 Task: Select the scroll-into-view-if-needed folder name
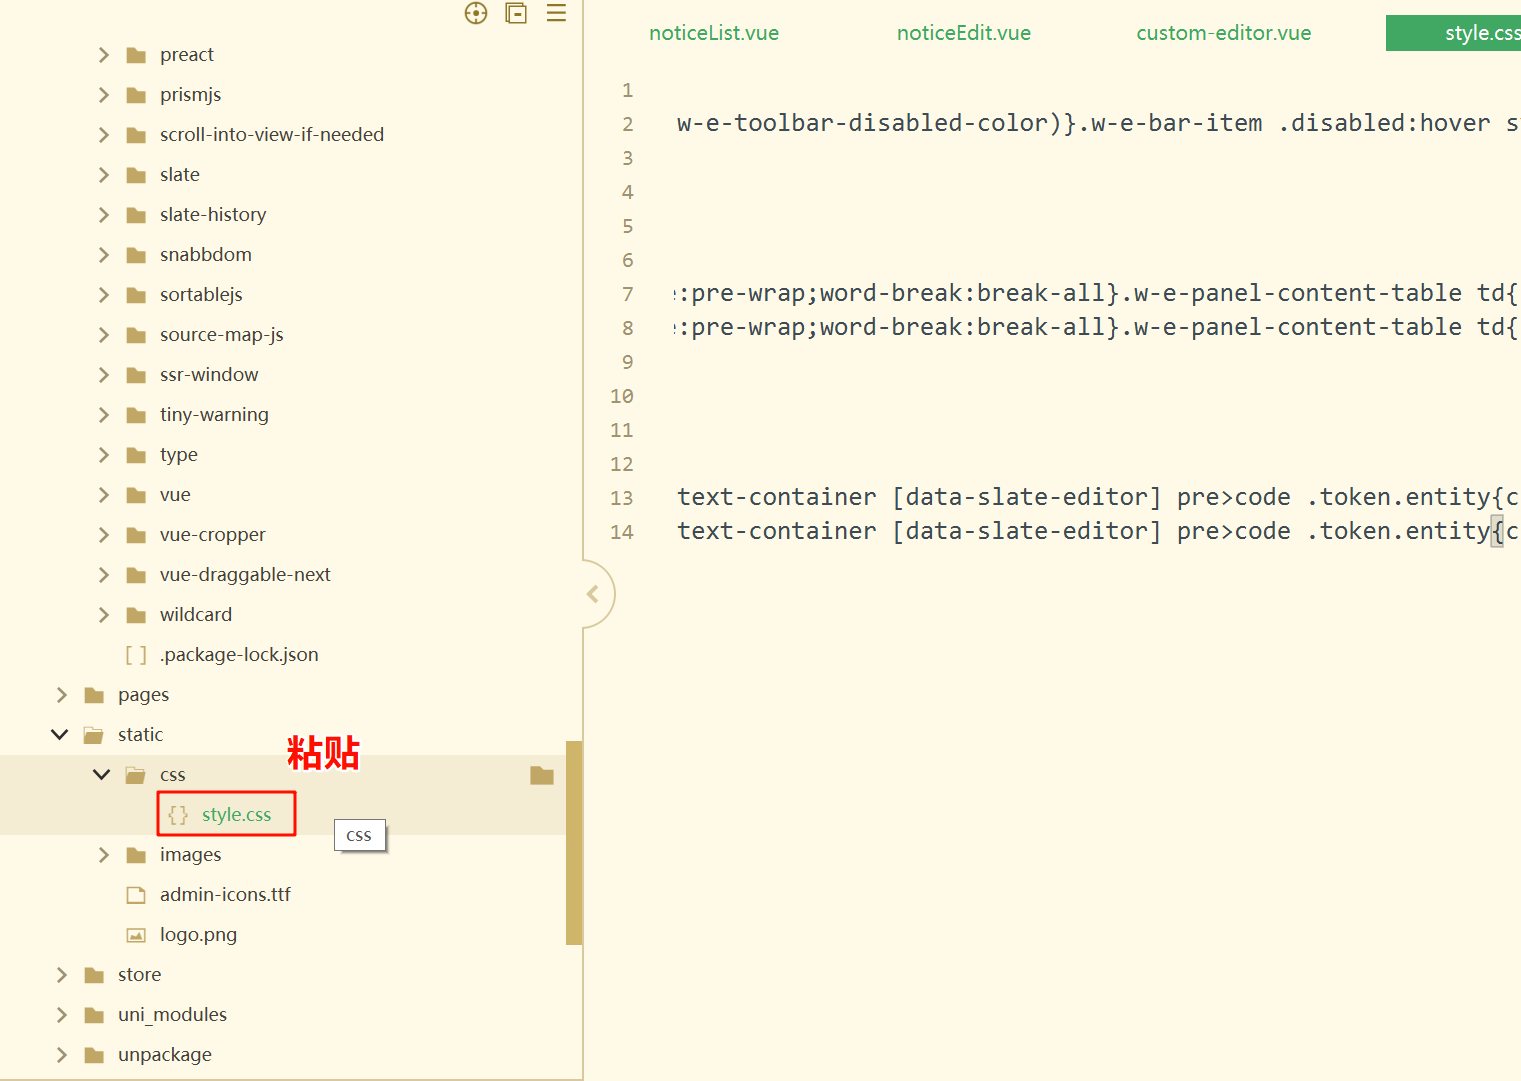coord(272,135)
